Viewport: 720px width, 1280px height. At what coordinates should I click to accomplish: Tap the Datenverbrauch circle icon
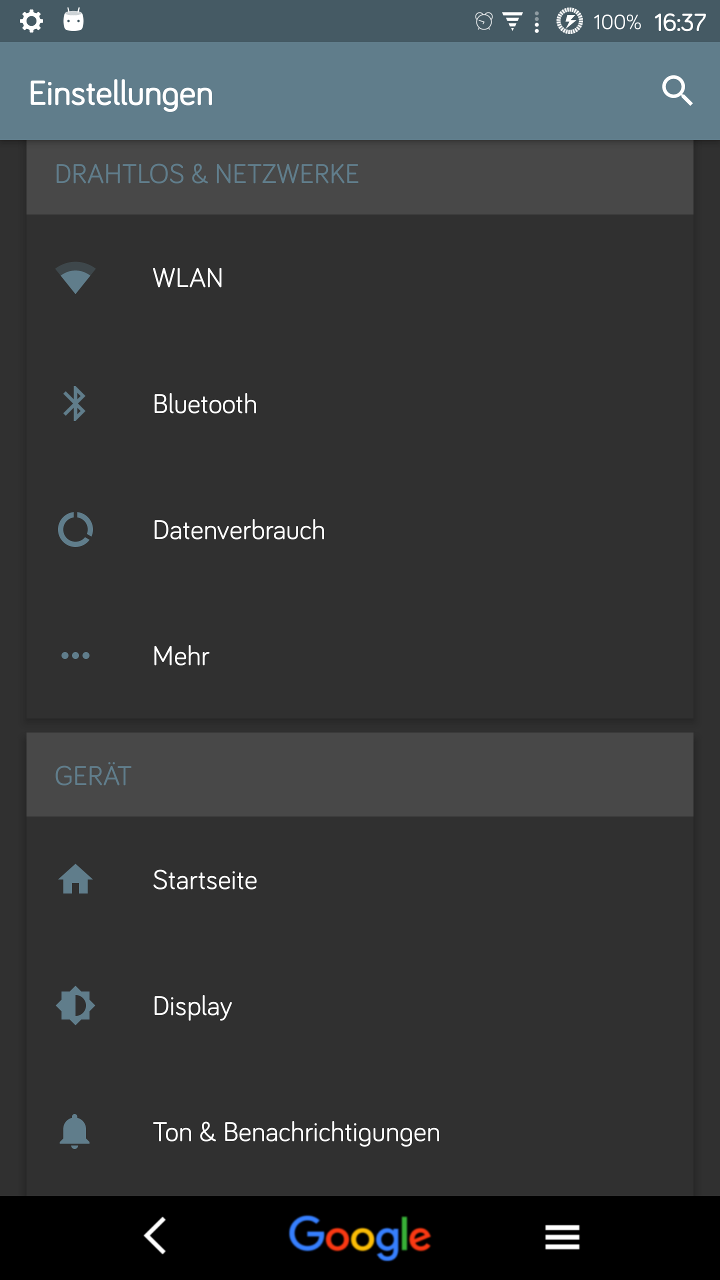pos(75,530)
